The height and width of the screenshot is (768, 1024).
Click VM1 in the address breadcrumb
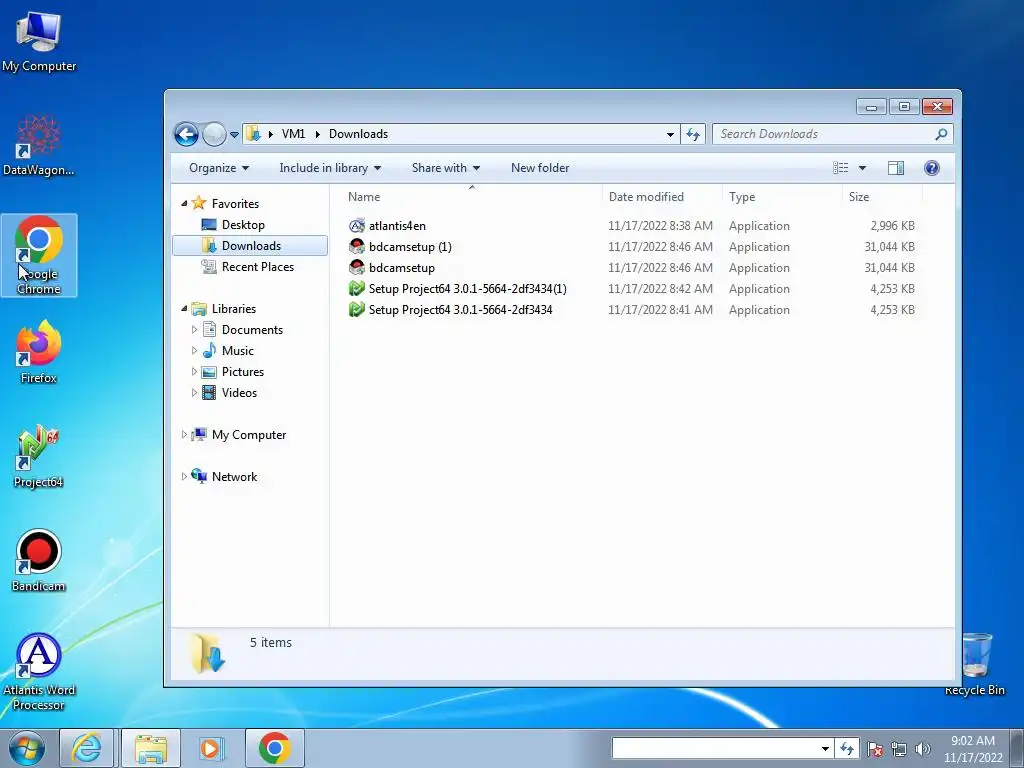[293, 134]
